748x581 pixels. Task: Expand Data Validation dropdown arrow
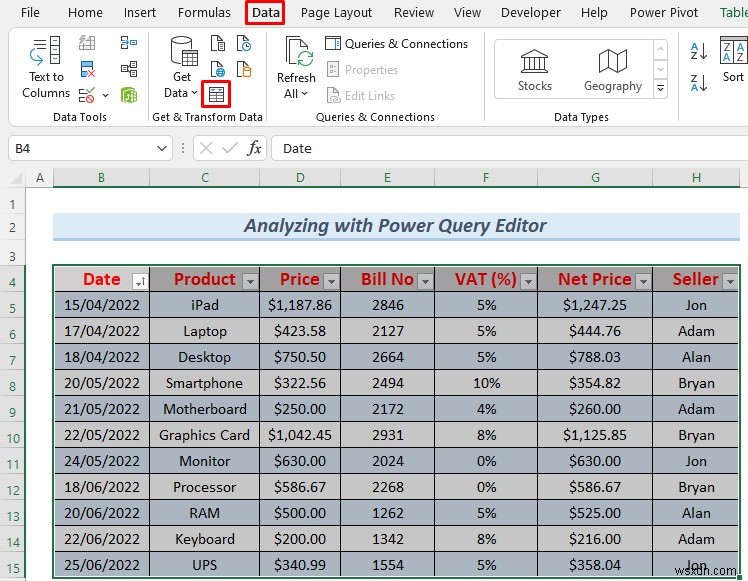[105, 95]
